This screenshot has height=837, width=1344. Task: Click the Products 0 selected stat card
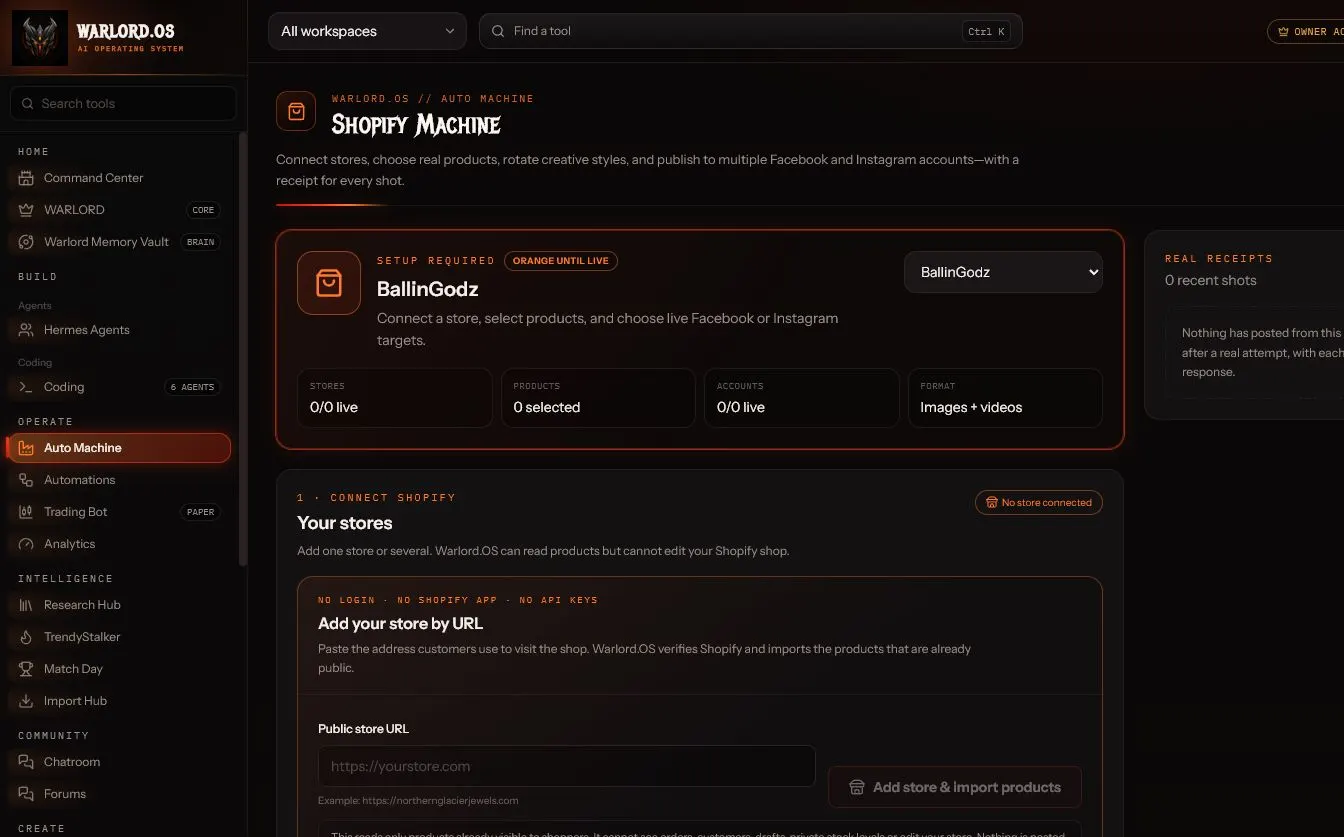[598, 398]
